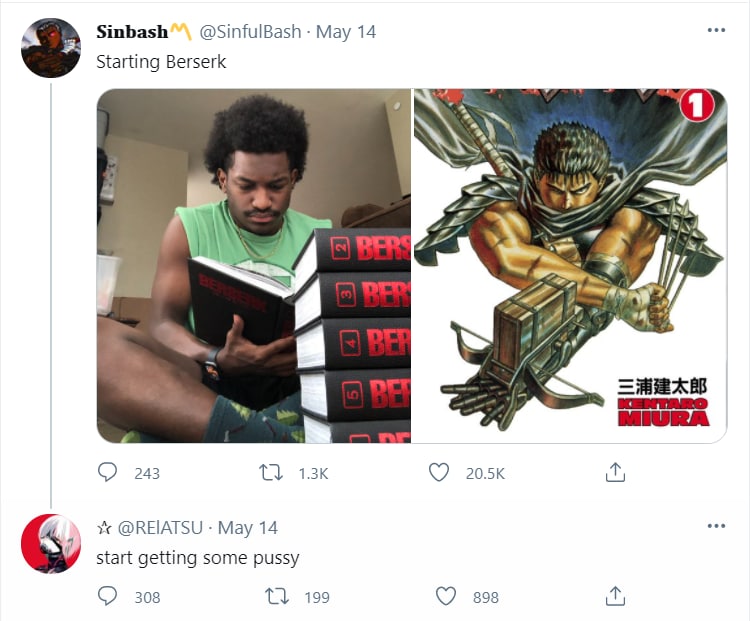Screen dimensions: 750x621
Task: Share the @REIATSU reply
Action: pyautogui.click(x=615, y=596)
